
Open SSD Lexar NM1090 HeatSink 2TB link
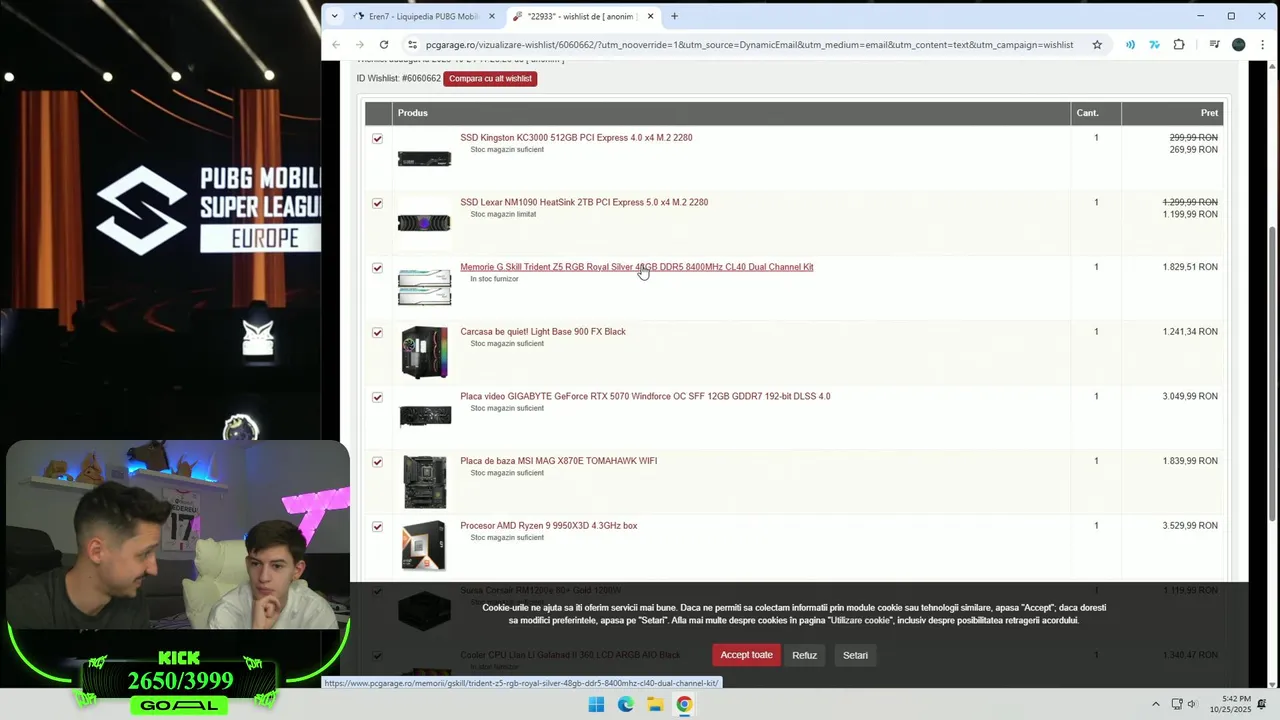(584, 202)
